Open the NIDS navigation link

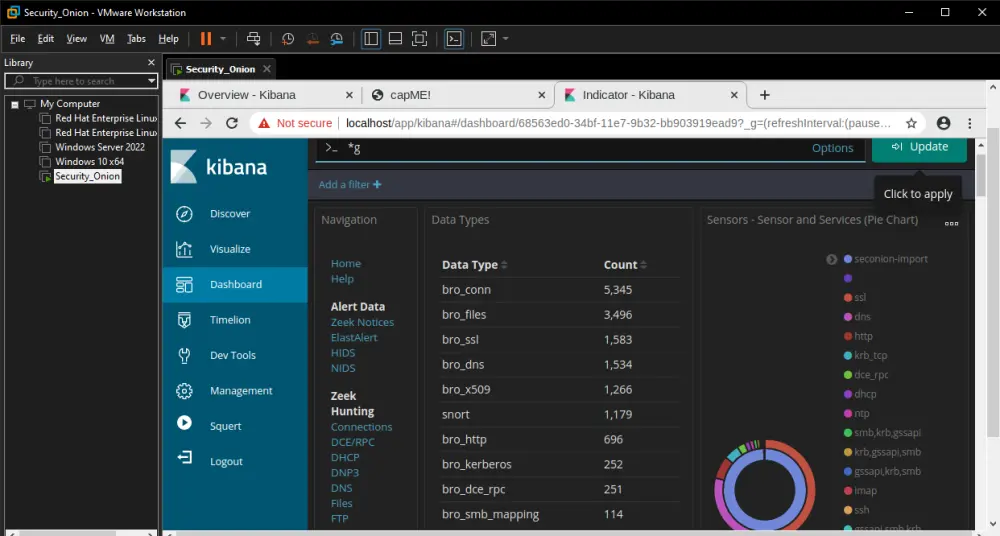point(343,368)
